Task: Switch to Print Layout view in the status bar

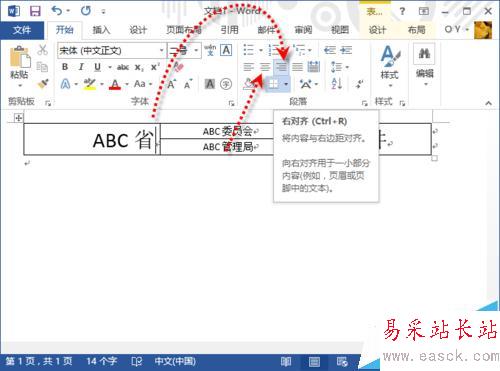Action: tap(314, 361)
